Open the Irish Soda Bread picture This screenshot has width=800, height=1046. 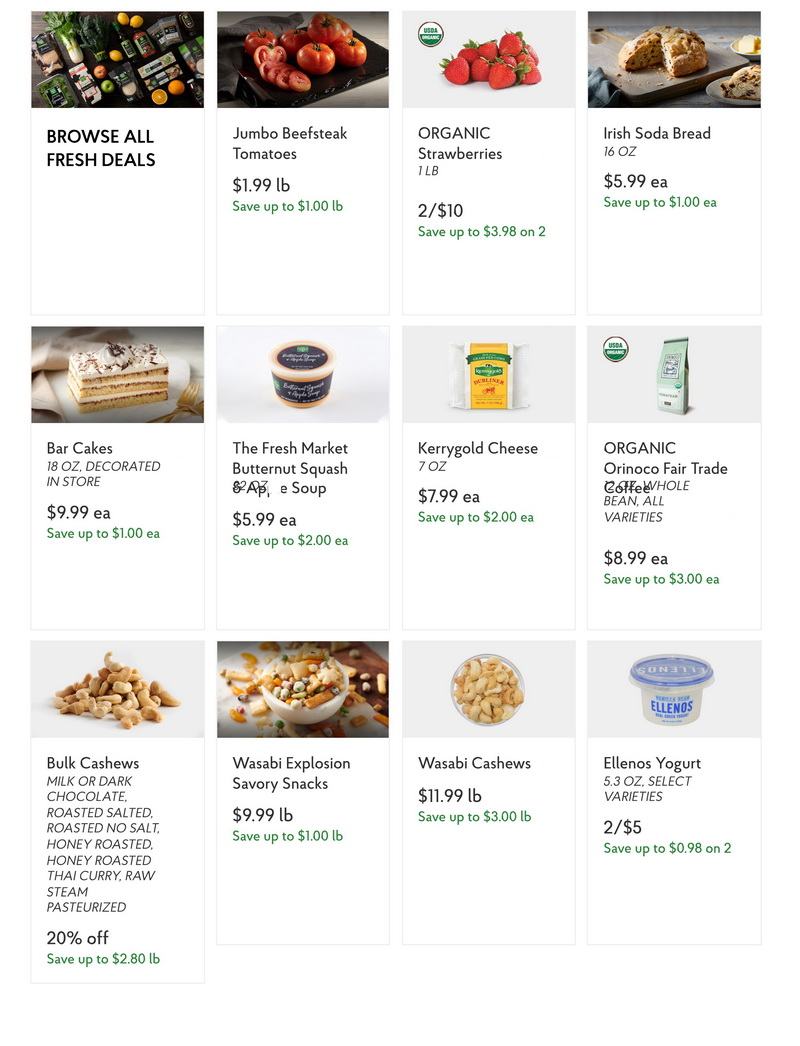click(674, 59)
